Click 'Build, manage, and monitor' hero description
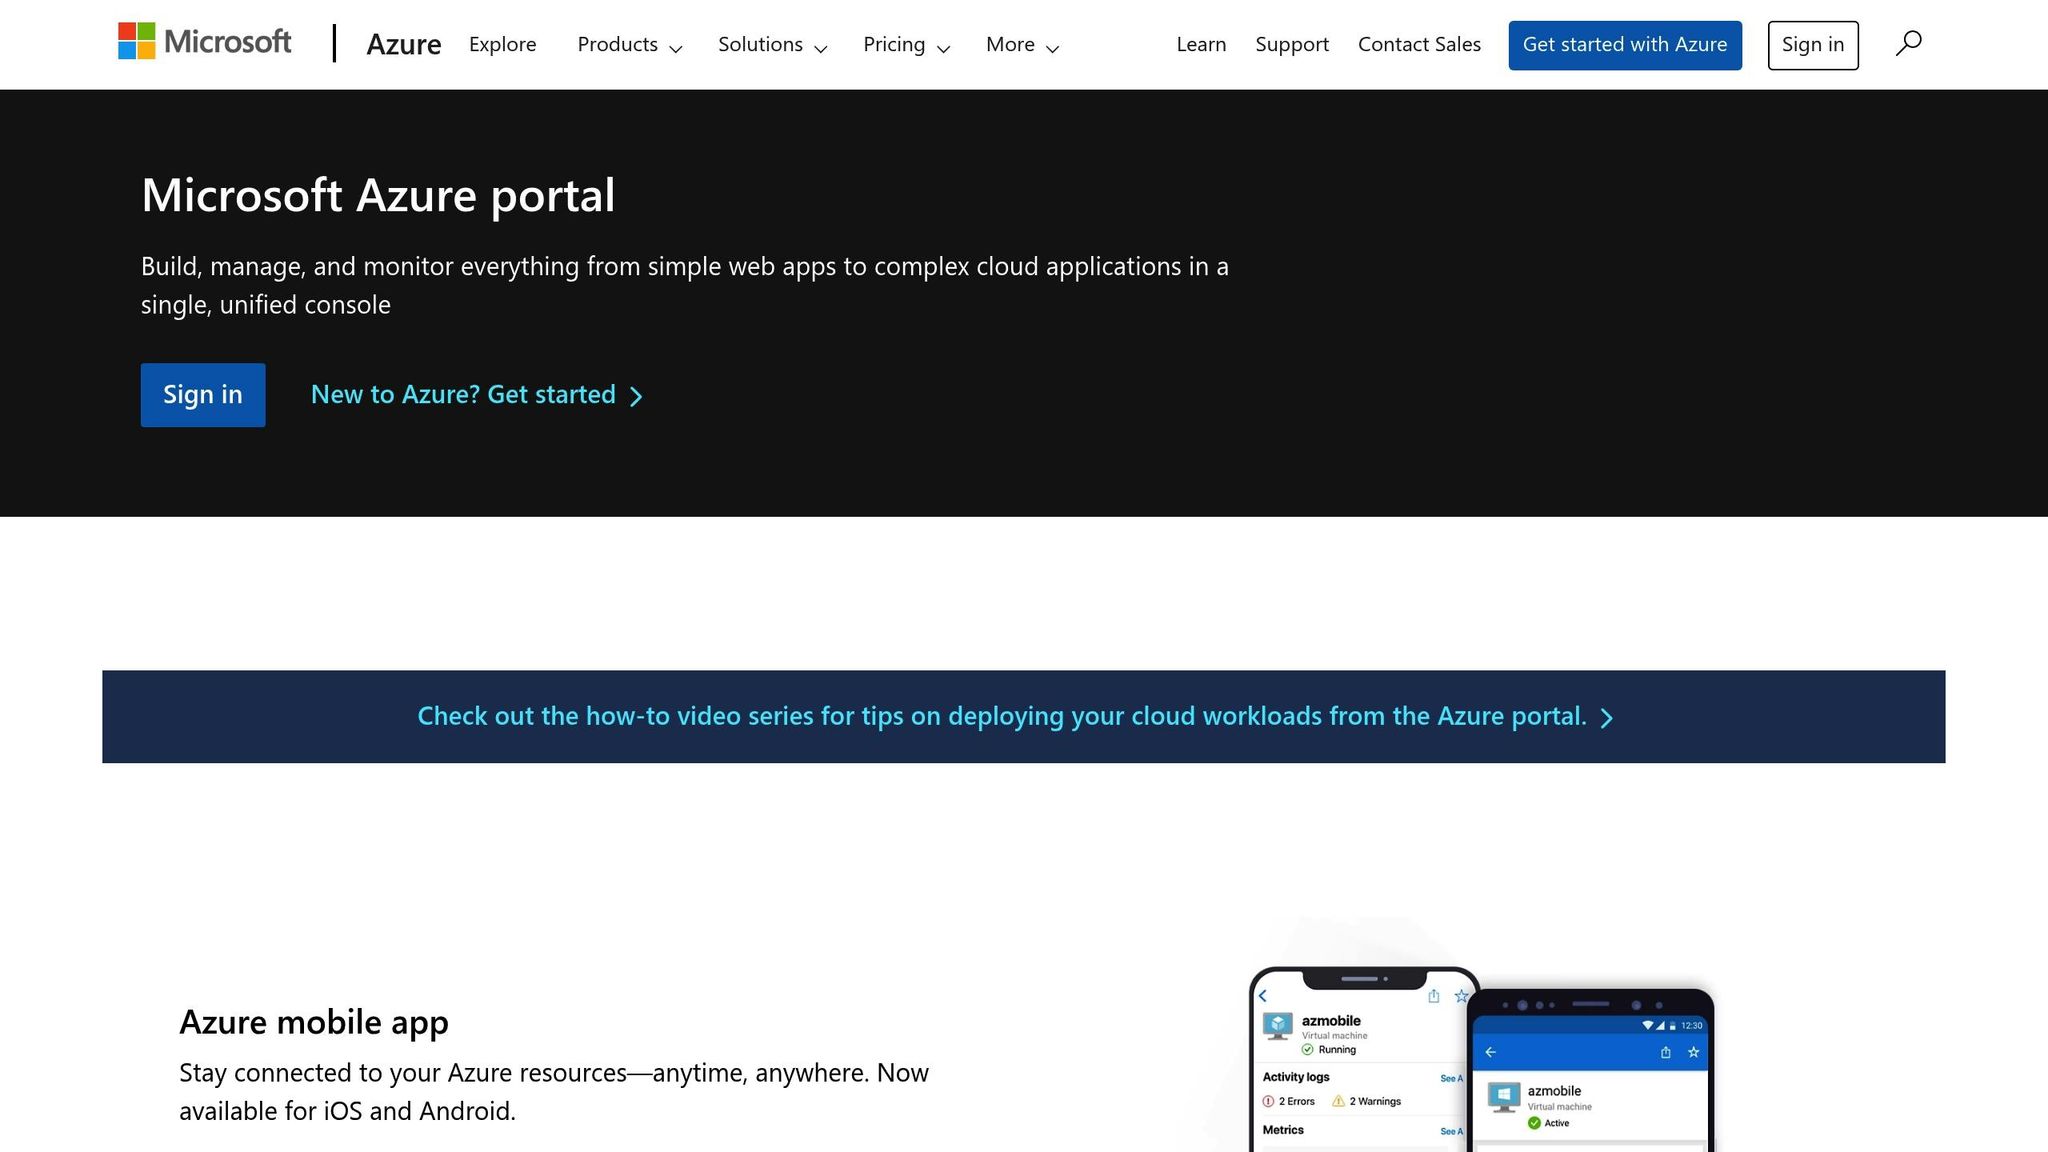 click(x=685, y=285)
